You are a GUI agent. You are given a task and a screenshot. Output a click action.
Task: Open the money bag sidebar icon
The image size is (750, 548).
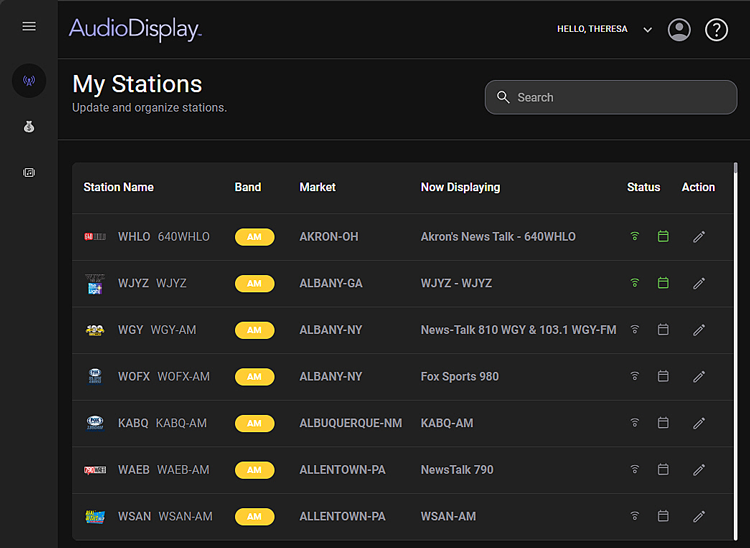pyautogui.click(x=29, y=127)
